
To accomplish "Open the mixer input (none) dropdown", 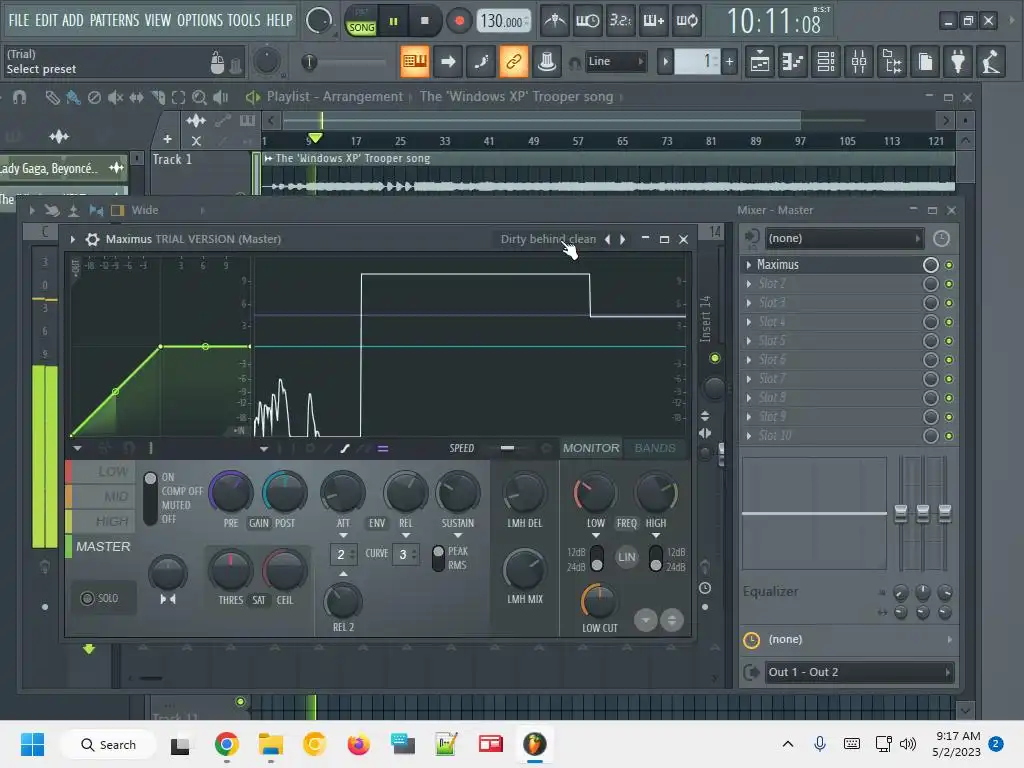I will pos(844,238).
